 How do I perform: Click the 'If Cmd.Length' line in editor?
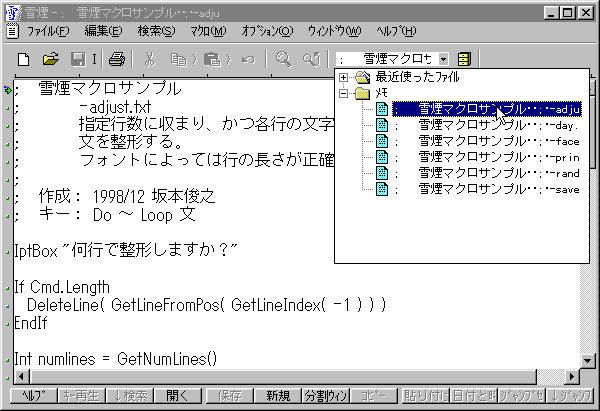(62, 287)
